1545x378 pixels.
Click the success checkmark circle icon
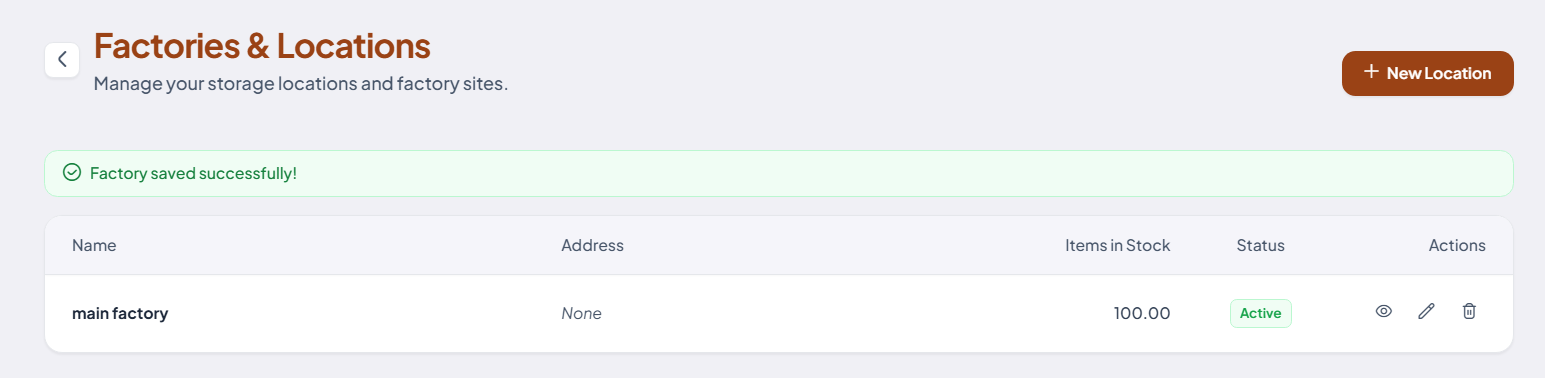pos(72,173)
